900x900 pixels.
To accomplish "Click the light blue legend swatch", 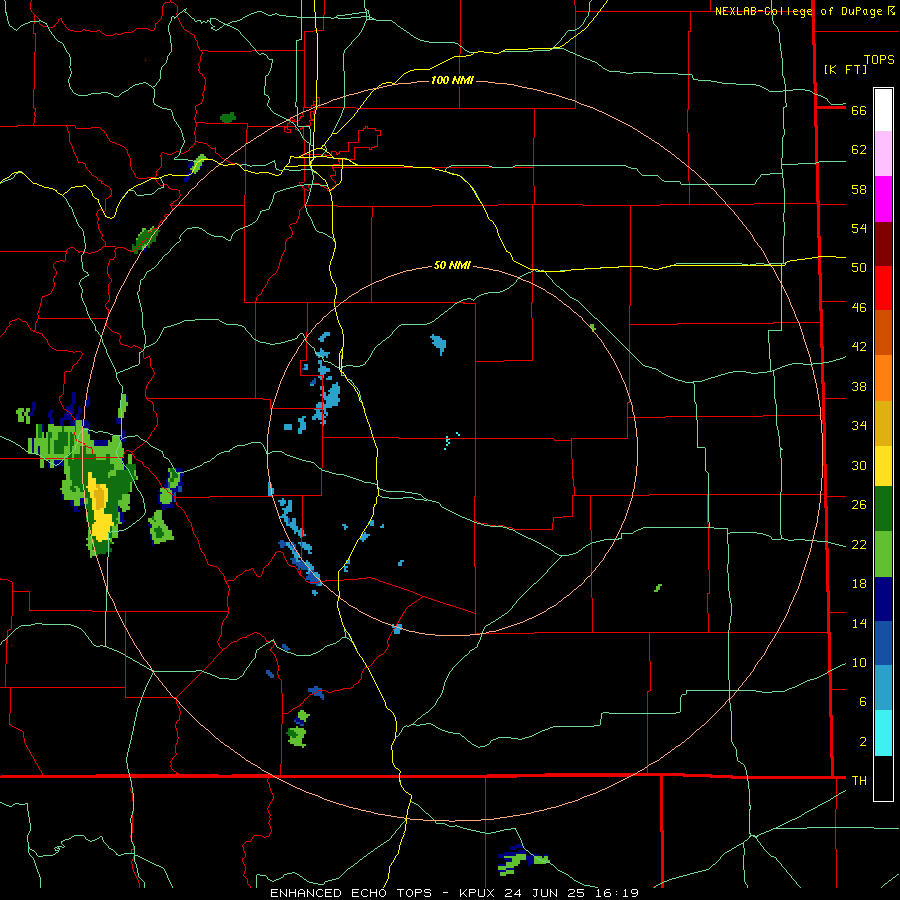I will pos(883,688).
